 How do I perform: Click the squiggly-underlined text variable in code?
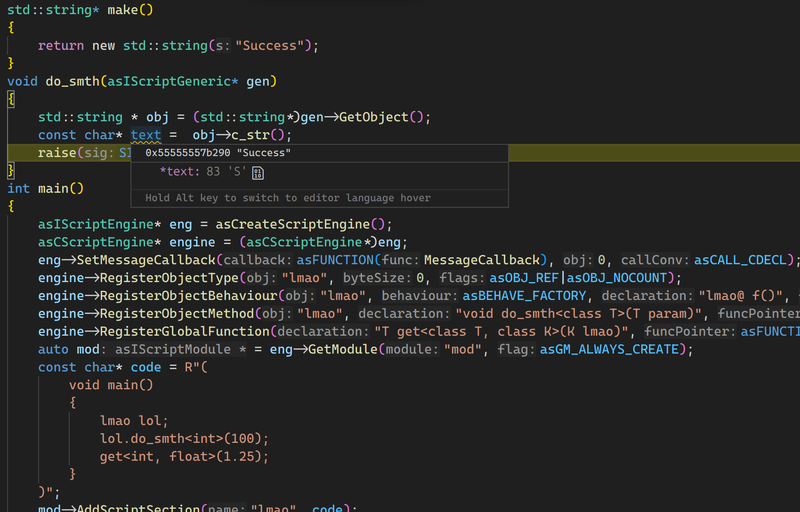146,135
